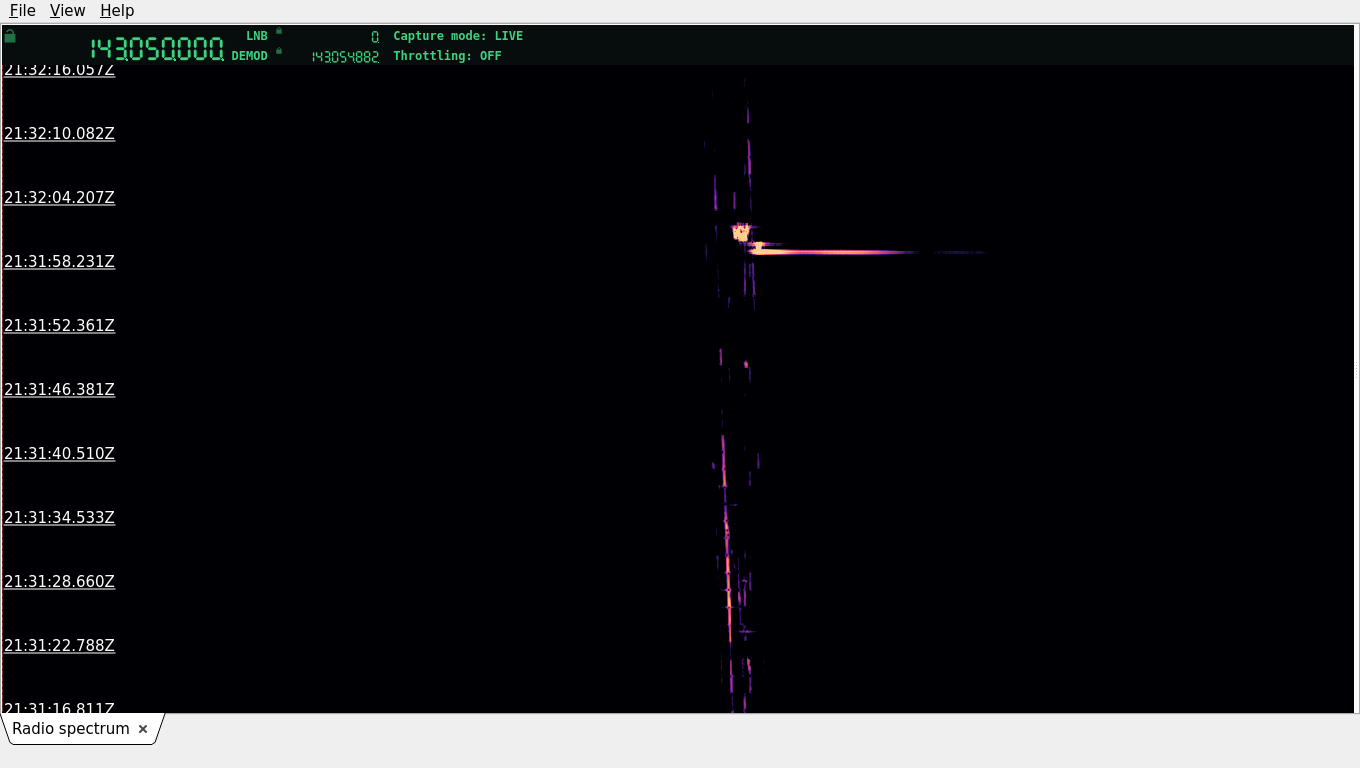Toggle the DEMOD frequency lock icon
The width and height of the screenshot is (1360, 768).
[x=279, y=51]
